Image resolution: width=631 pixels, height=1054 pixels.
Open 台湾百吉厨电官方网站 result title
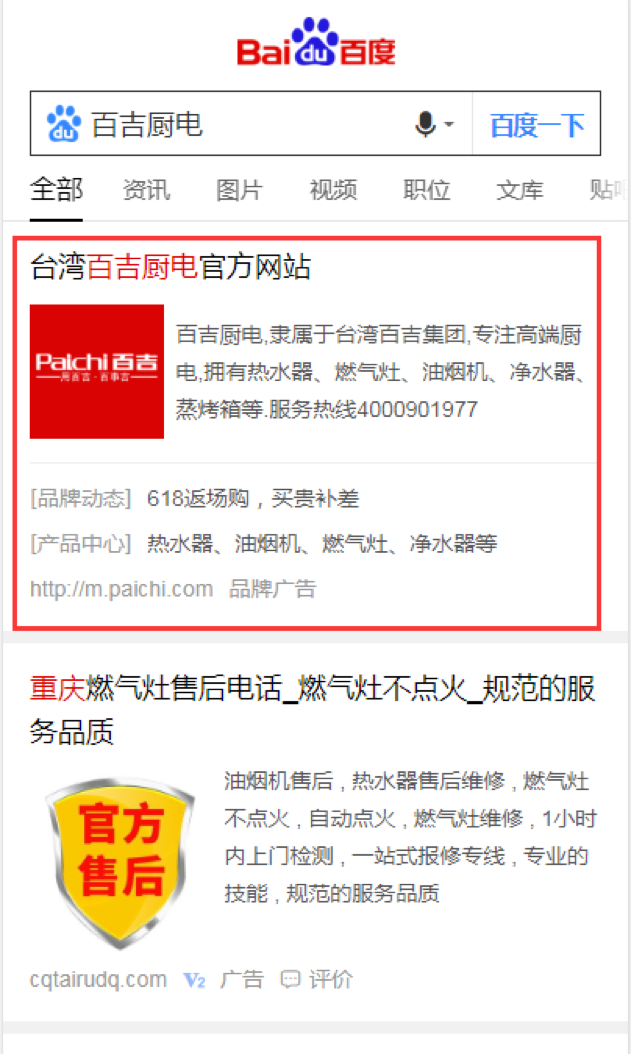[x=171, y=266]
